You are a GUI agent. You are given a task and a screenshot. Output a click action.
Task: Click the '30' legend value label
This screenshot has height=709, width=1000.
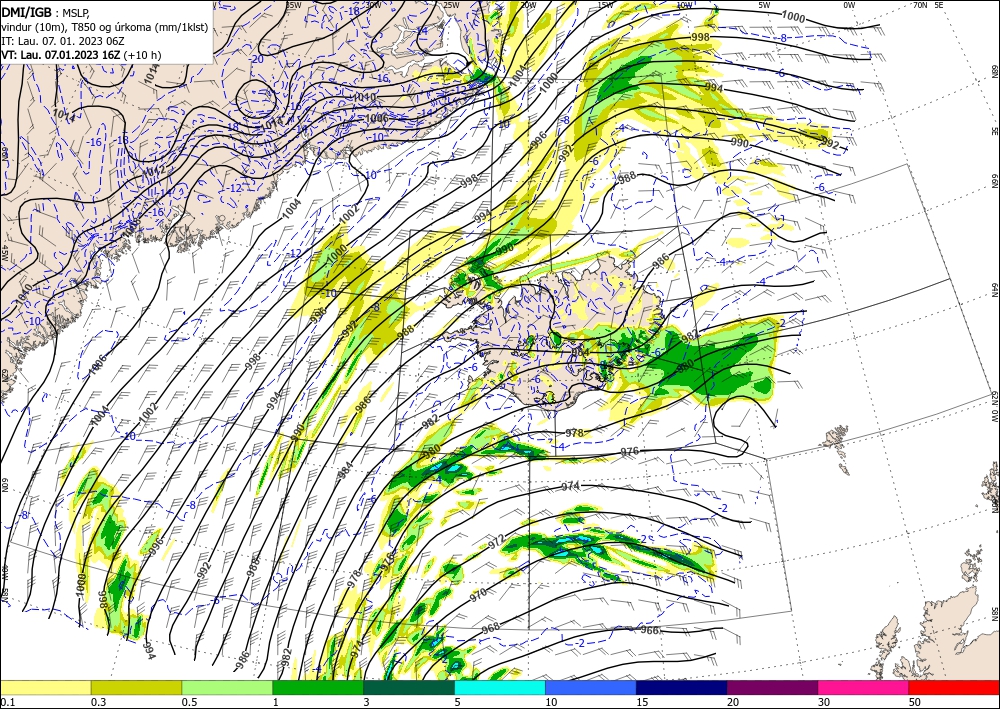coord(824,702)
